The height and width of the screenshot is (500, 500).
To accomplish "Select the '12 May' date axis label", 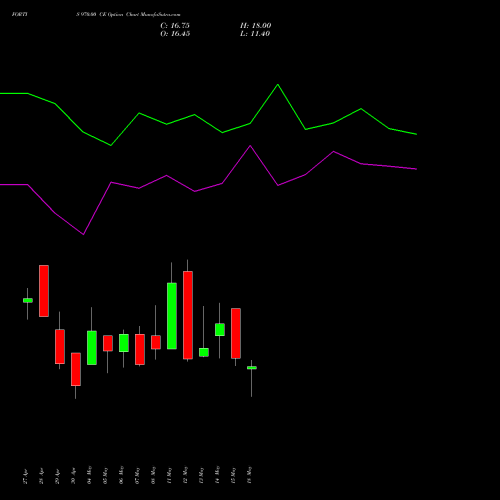I will pyautogui.click(x=186, y=475).
